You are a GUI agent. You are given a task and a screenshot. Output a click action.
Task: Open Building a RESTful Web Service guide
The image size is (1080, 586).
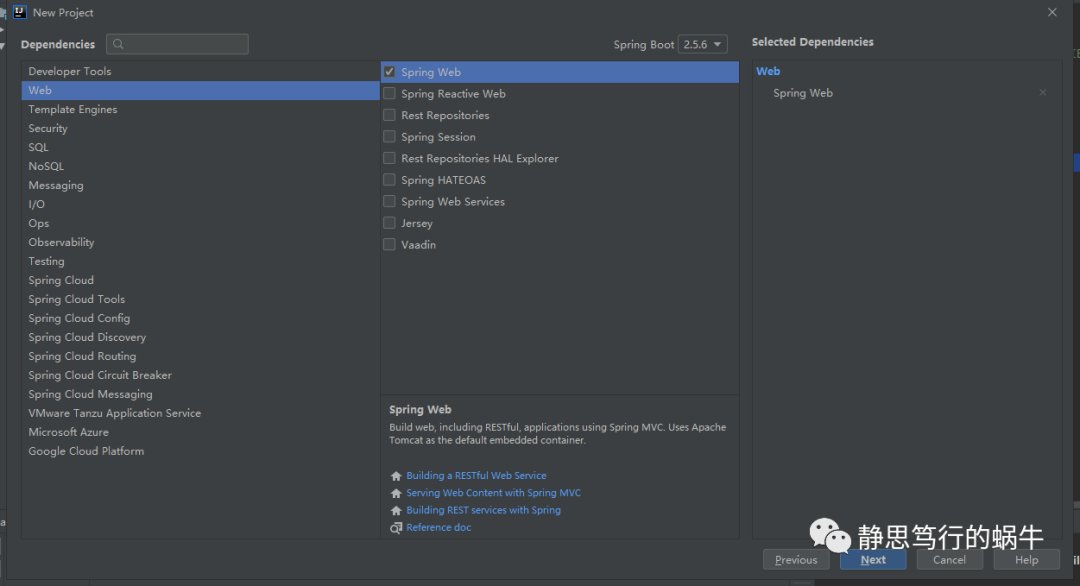pos(476,476)
